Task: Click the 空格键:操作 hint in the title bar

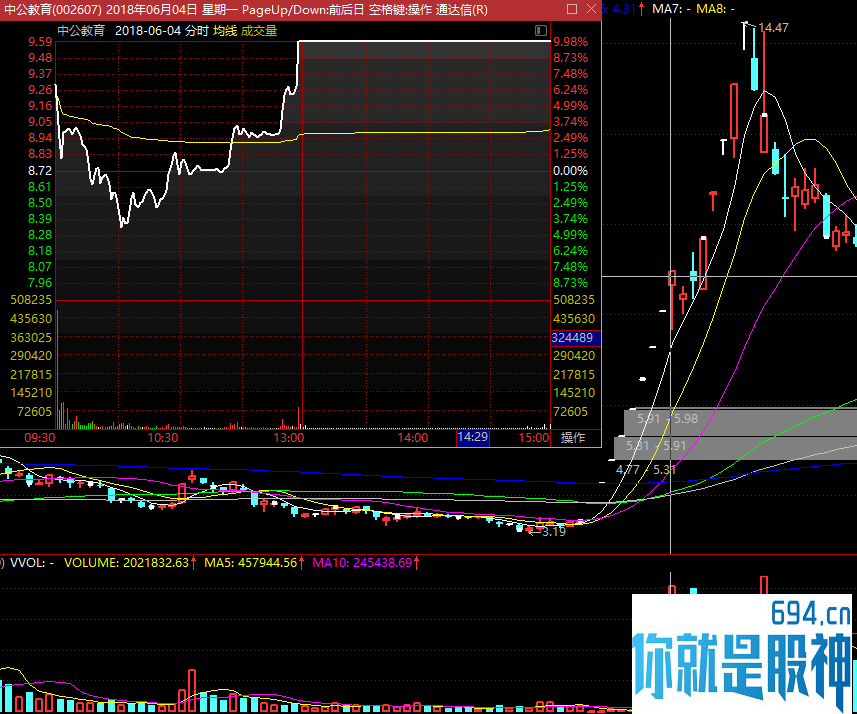Action: 400,10
